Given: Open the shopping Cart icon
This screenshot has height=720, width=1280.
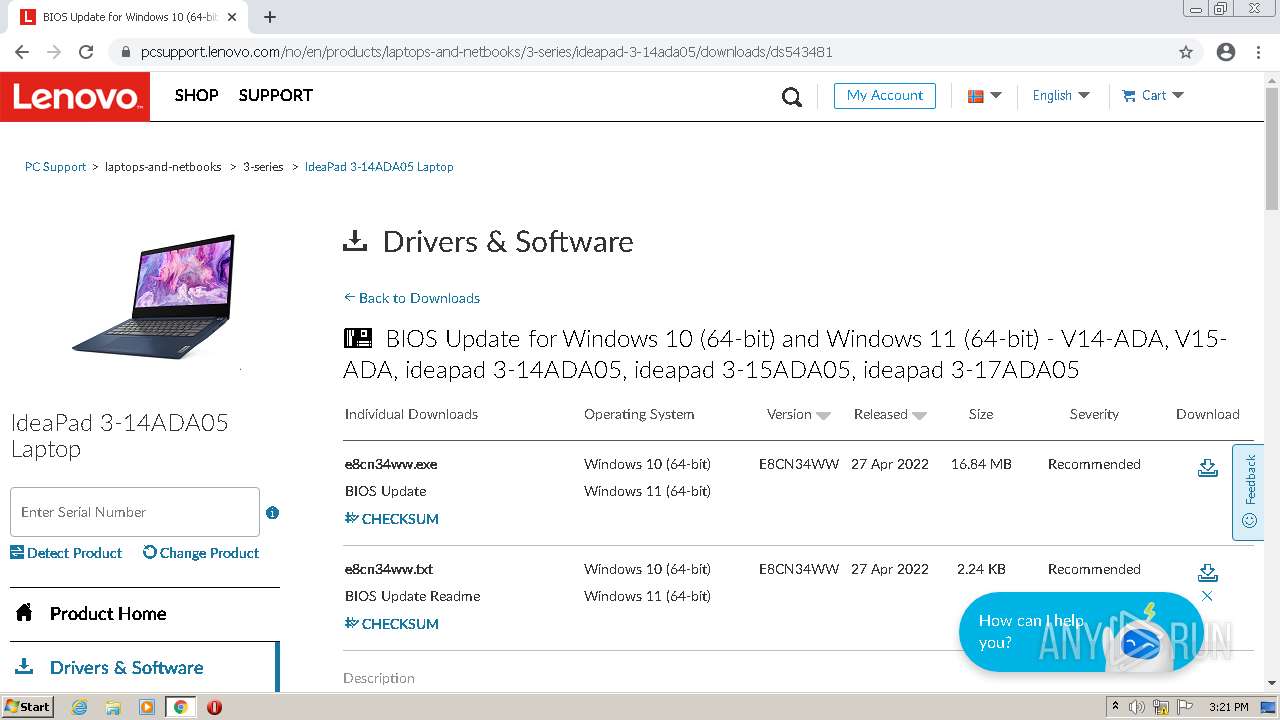Looking at the screenshot, I should pyautogui.click(x=1129, y=96).
